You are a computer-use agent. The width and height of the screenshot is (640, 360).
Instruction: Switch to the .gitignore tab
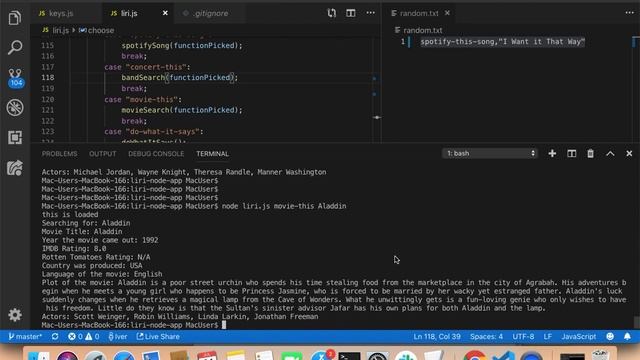point(211,13)
